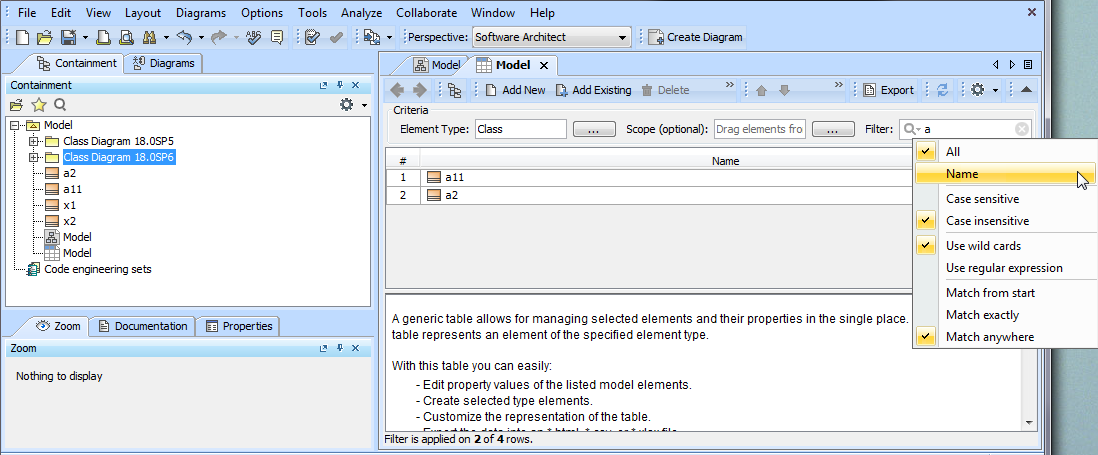Click the Scope input field
Image resolution: width=1098 pixels, height=455 pixels.
(x=760, y=129)
